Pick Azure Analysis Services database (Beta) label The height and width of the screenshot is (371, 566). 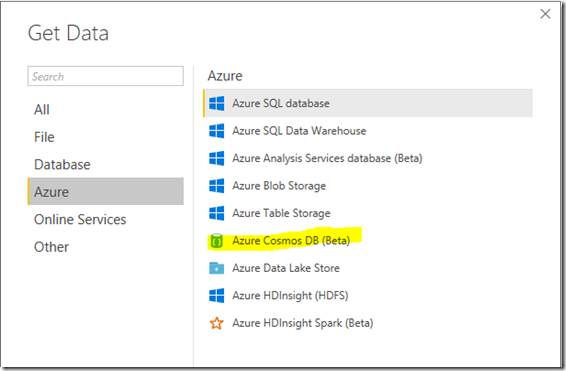click(x=327, y=158)
